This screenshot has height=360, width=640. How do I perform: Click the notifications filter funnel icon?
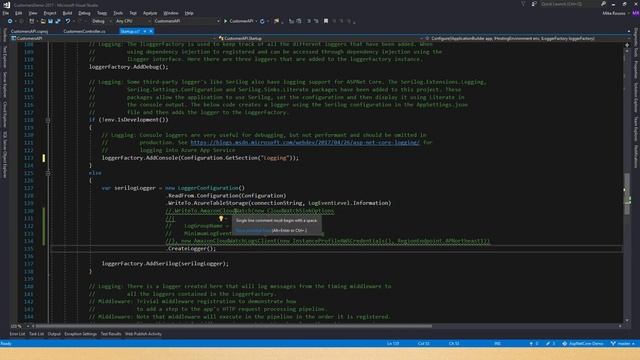[523, 4]
